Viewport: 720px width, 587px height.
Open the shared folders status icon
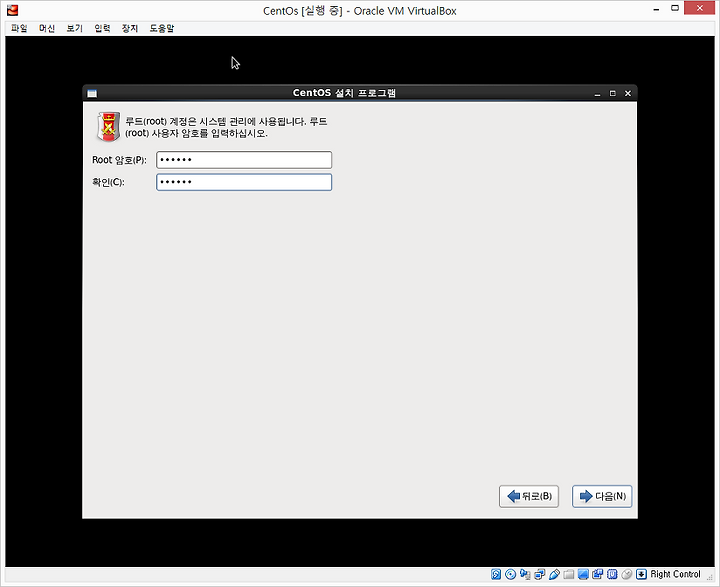point(569,574)
